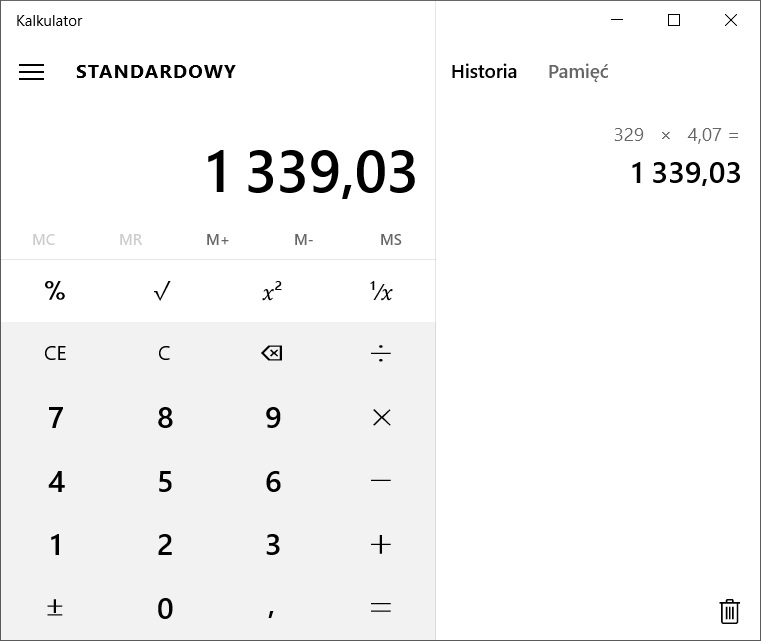Recall the 329 × 4,07 history entry

tap(676, 155)
